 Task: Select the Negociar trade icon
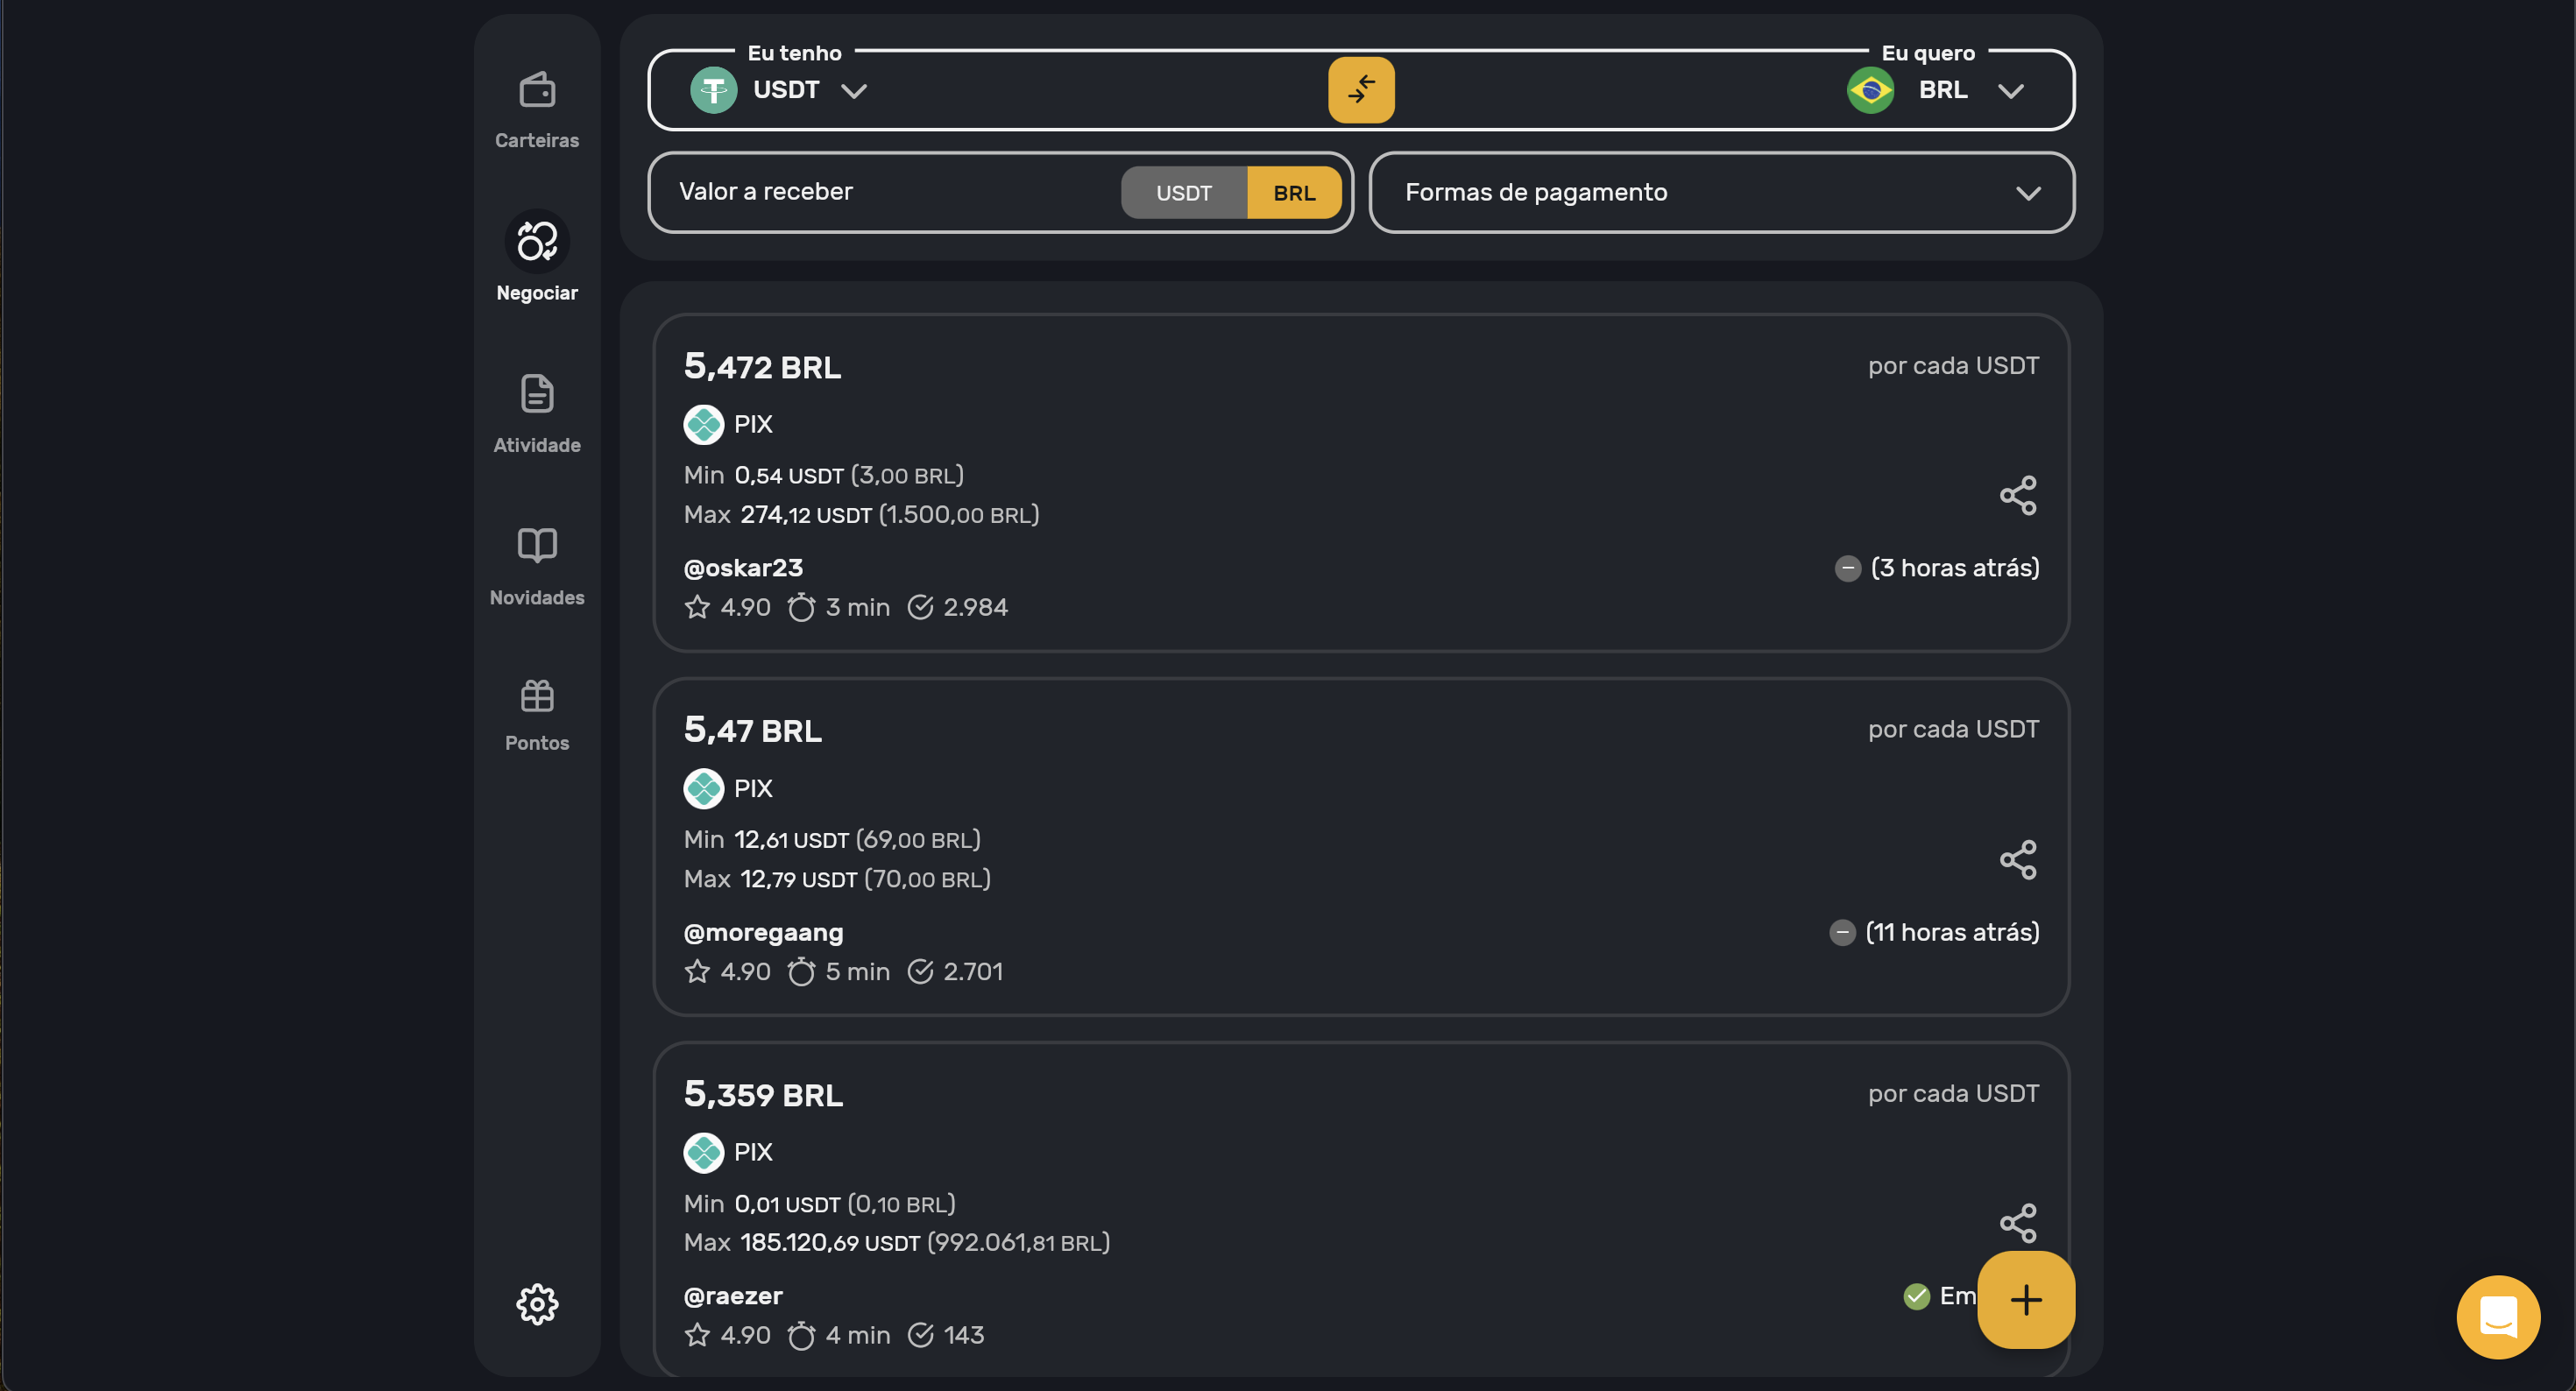pyautogui.click(x=537, y=242)
